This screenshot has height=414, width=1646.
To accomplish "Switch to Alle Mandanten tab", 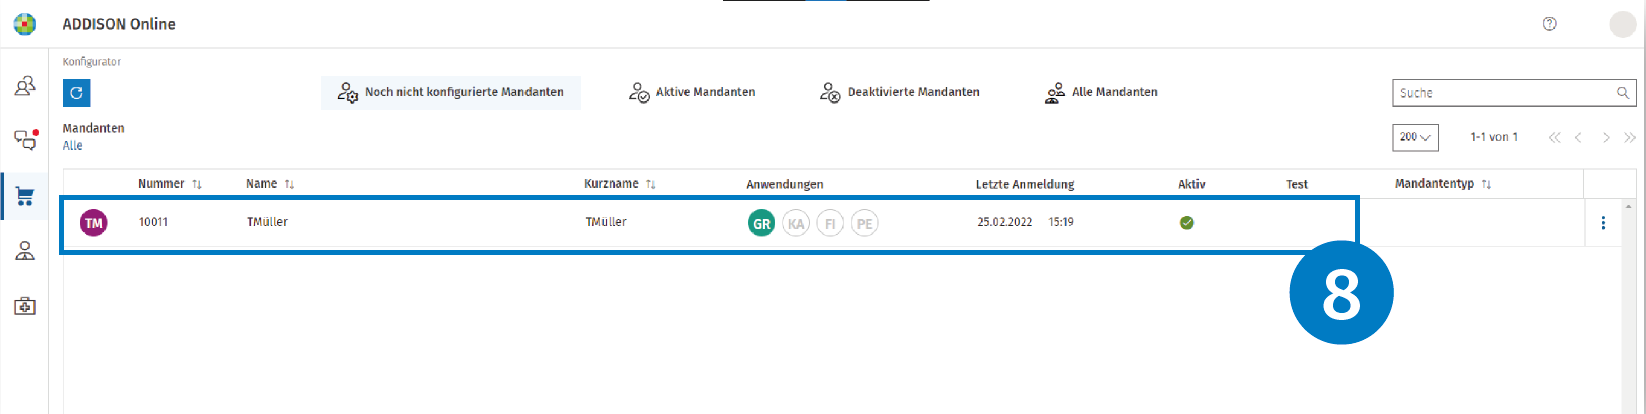I will [1101, 92].
